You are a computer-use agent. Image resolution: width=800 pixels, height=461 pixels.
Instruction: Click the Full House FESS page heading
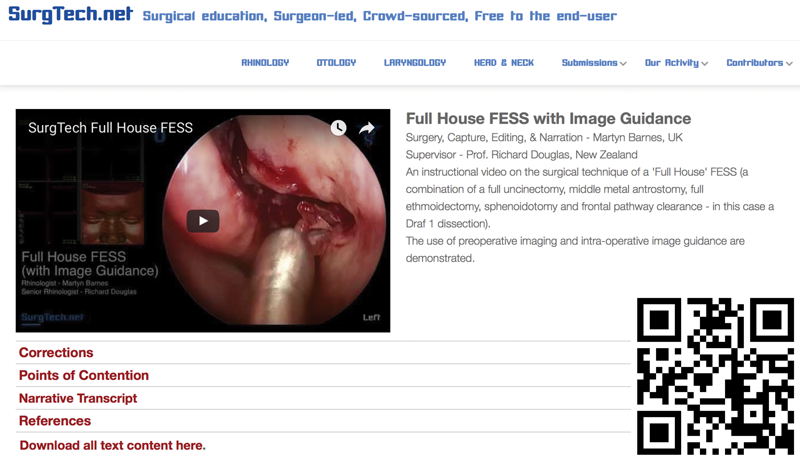(548, 119)
